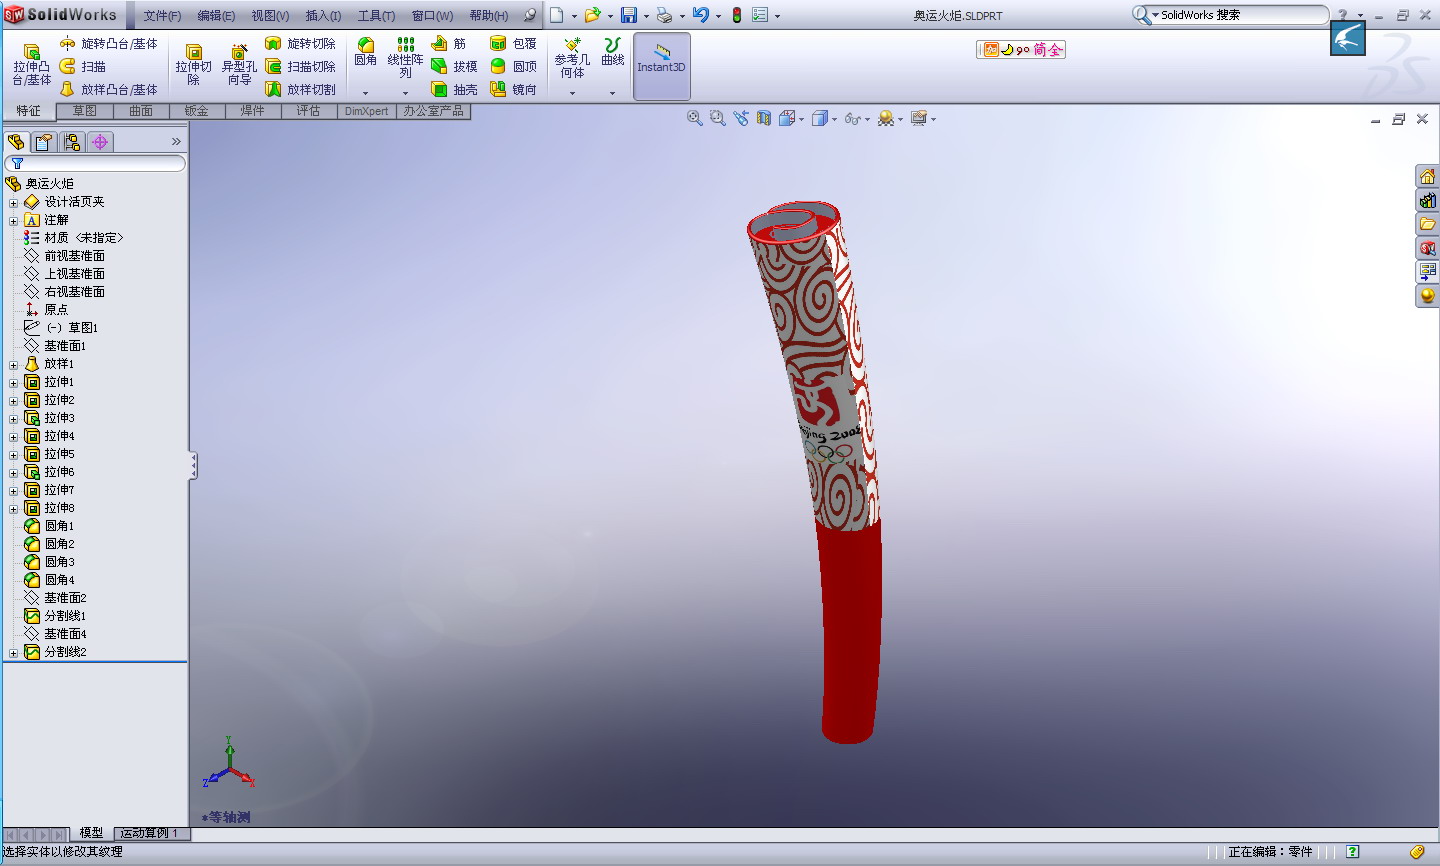Expand the 放样1 feature node

[13, 364]
